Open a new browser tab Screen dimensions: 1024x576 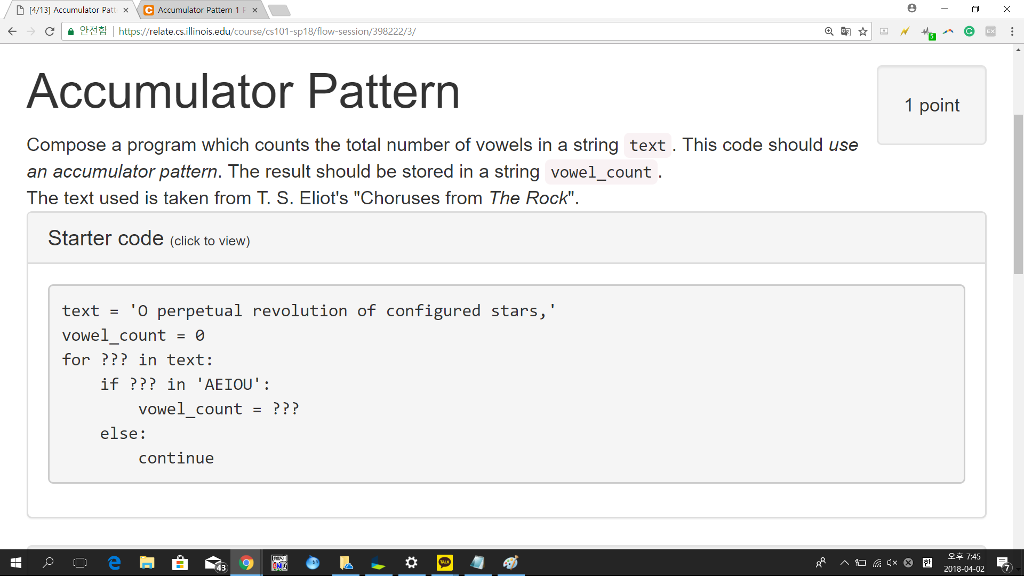(x=278, y=10)
